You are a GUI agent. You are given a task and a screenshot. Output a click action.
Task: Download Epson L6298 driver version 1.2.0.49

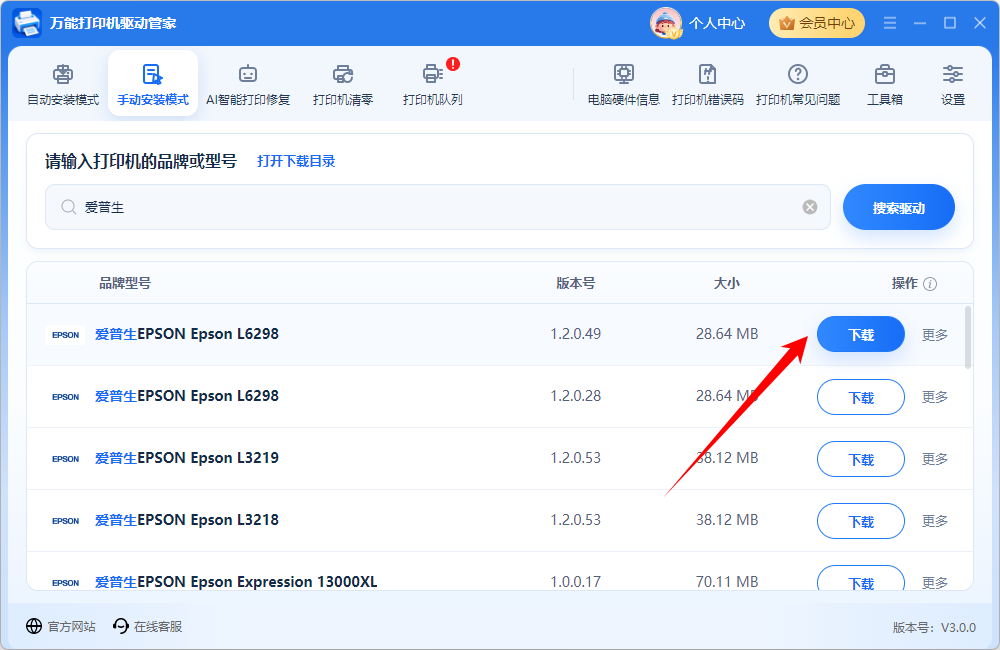(x=861, y=334)
